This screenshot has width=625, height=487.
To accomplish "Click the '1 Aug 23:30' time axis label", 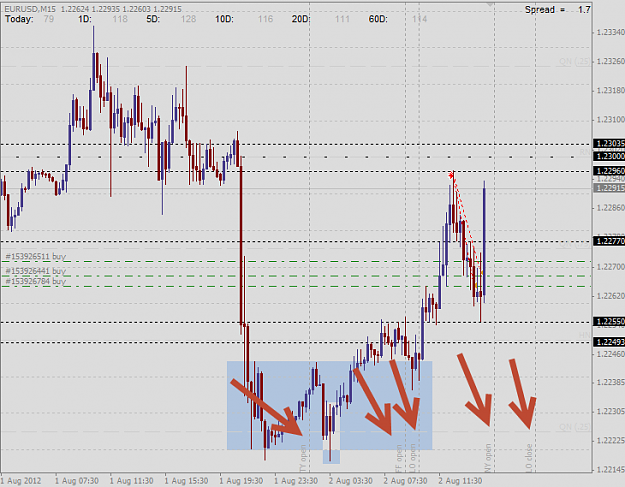I will [296, 481].
